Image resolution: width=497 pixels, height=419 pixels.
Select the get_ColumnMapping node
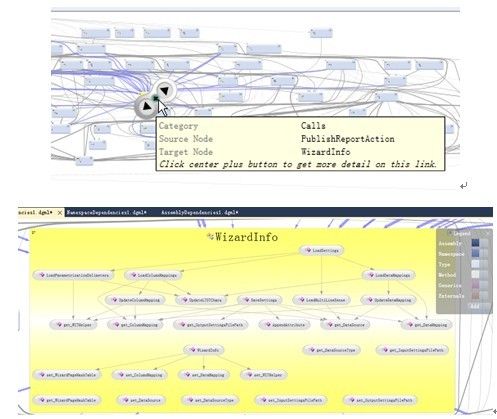[x=135, y=325]
